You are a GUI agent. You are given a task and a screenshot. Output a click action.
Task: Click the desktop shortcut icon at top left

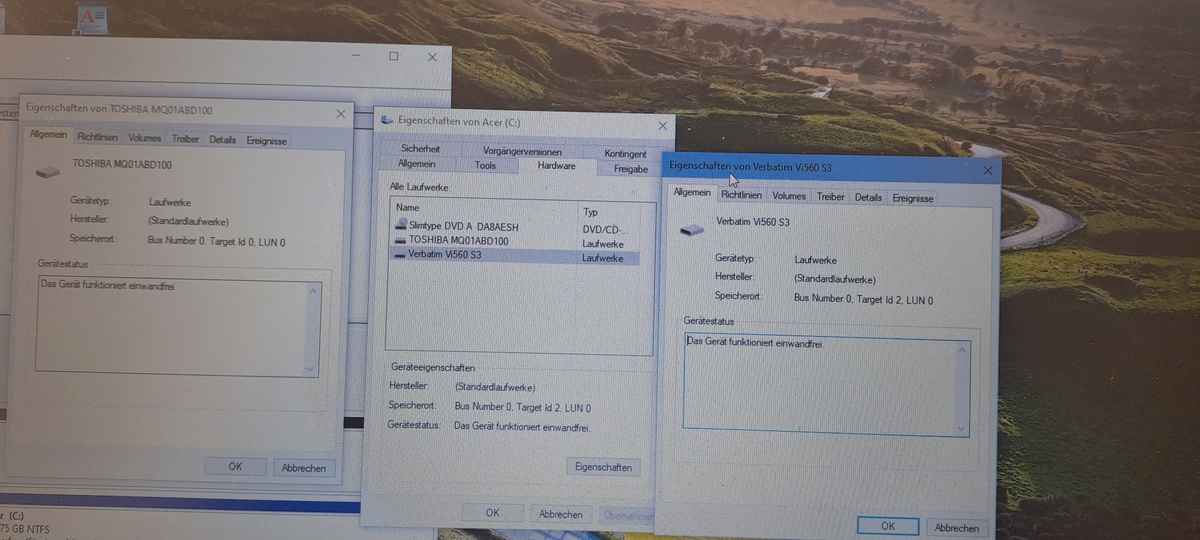point(92,18)
